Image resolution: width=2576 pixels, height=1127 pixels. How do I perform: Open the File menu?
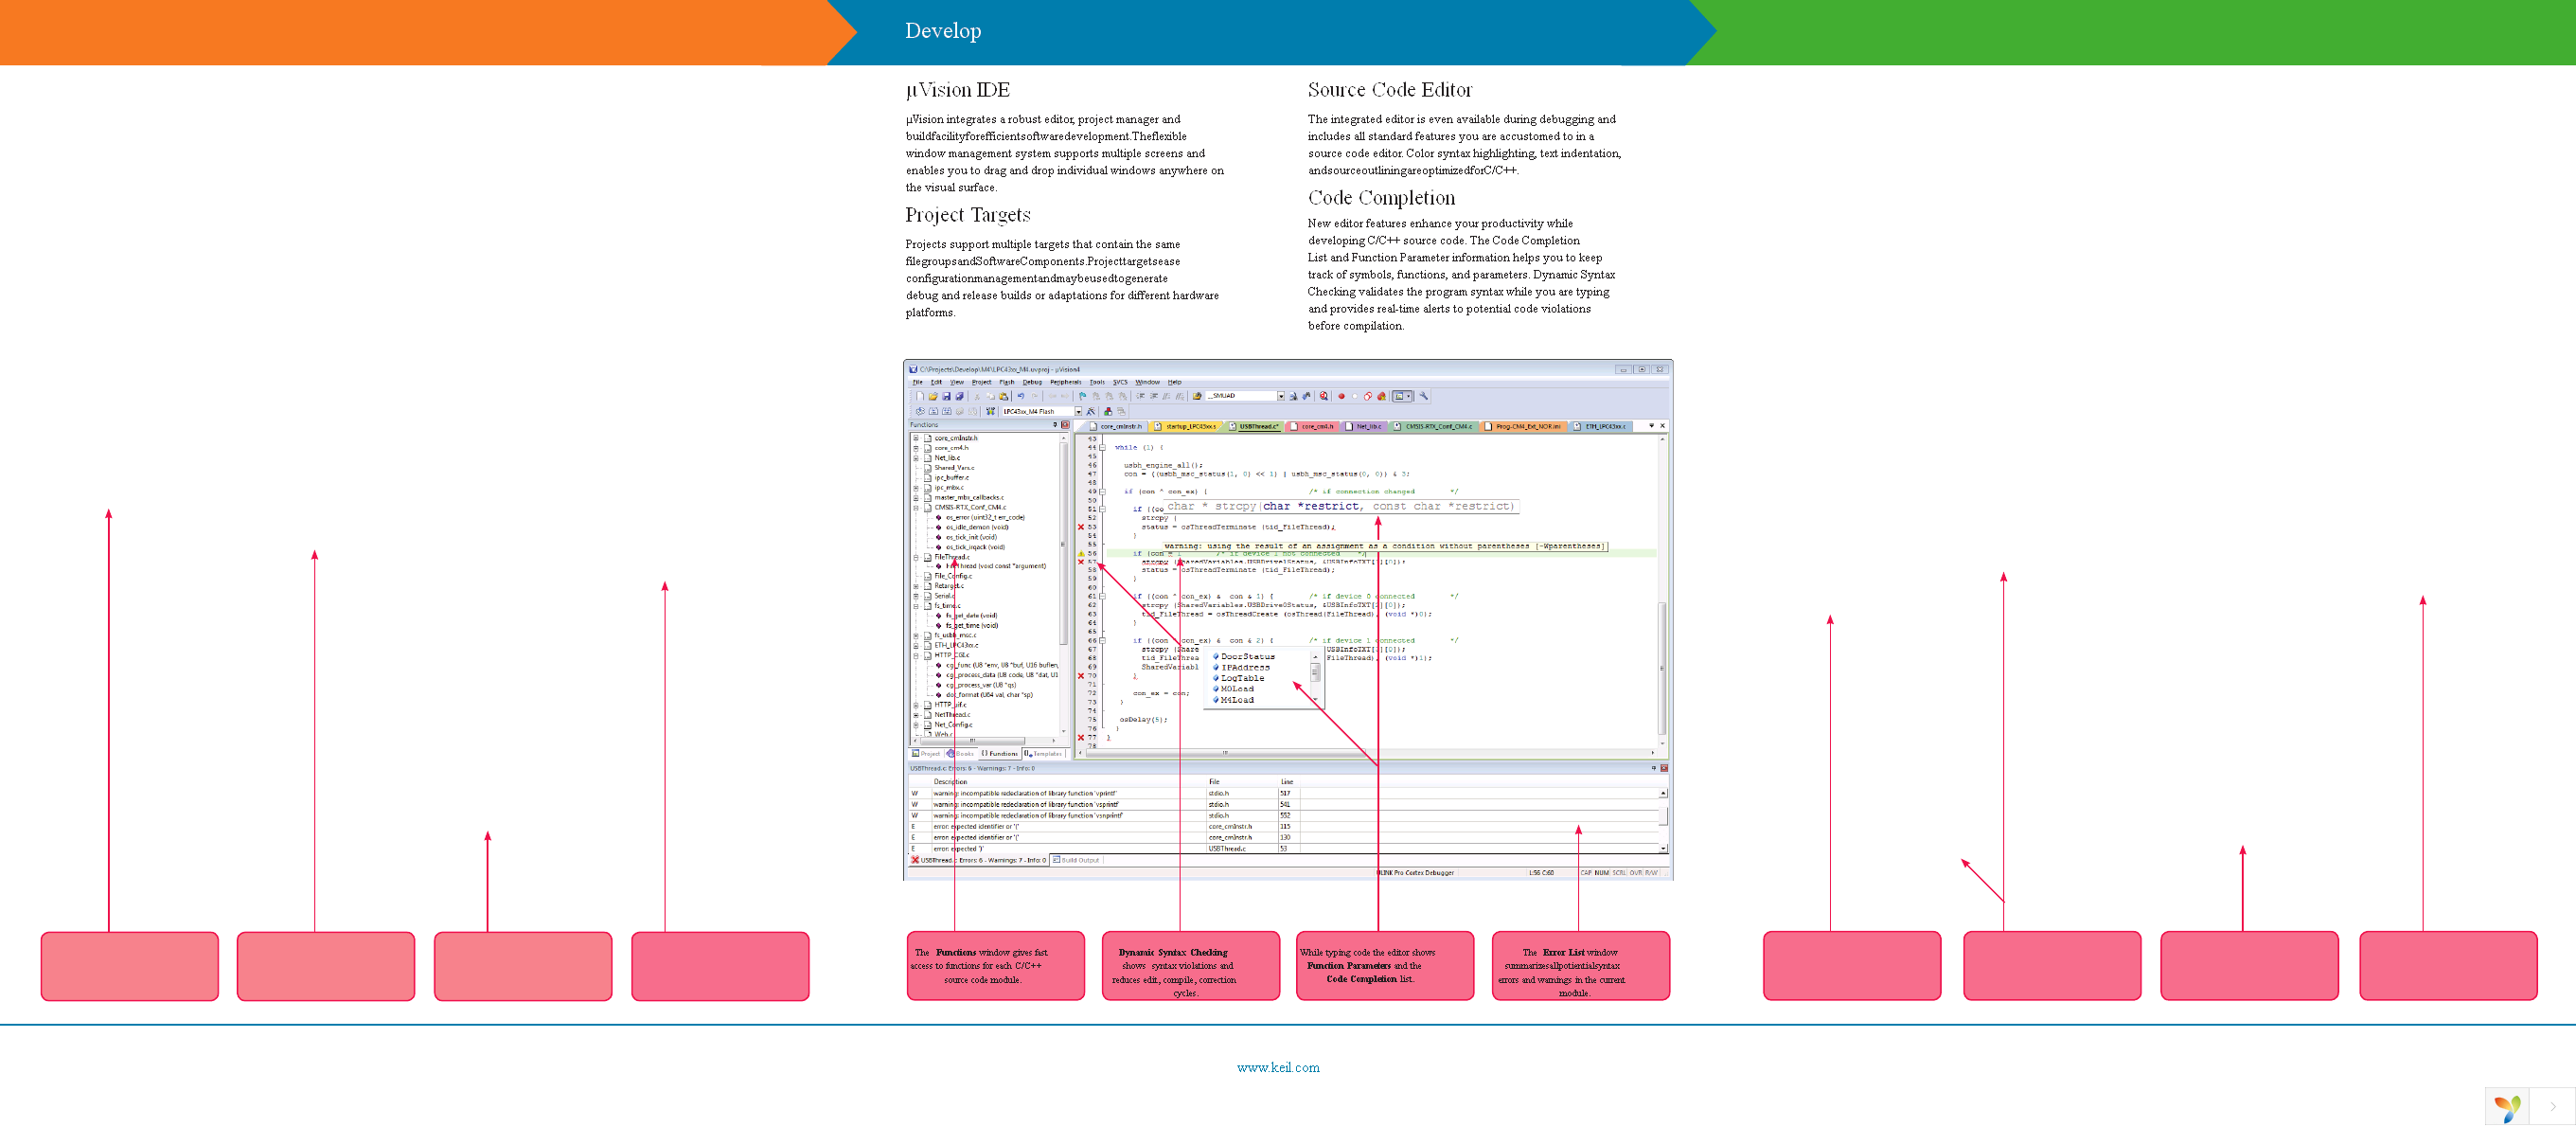917,382
